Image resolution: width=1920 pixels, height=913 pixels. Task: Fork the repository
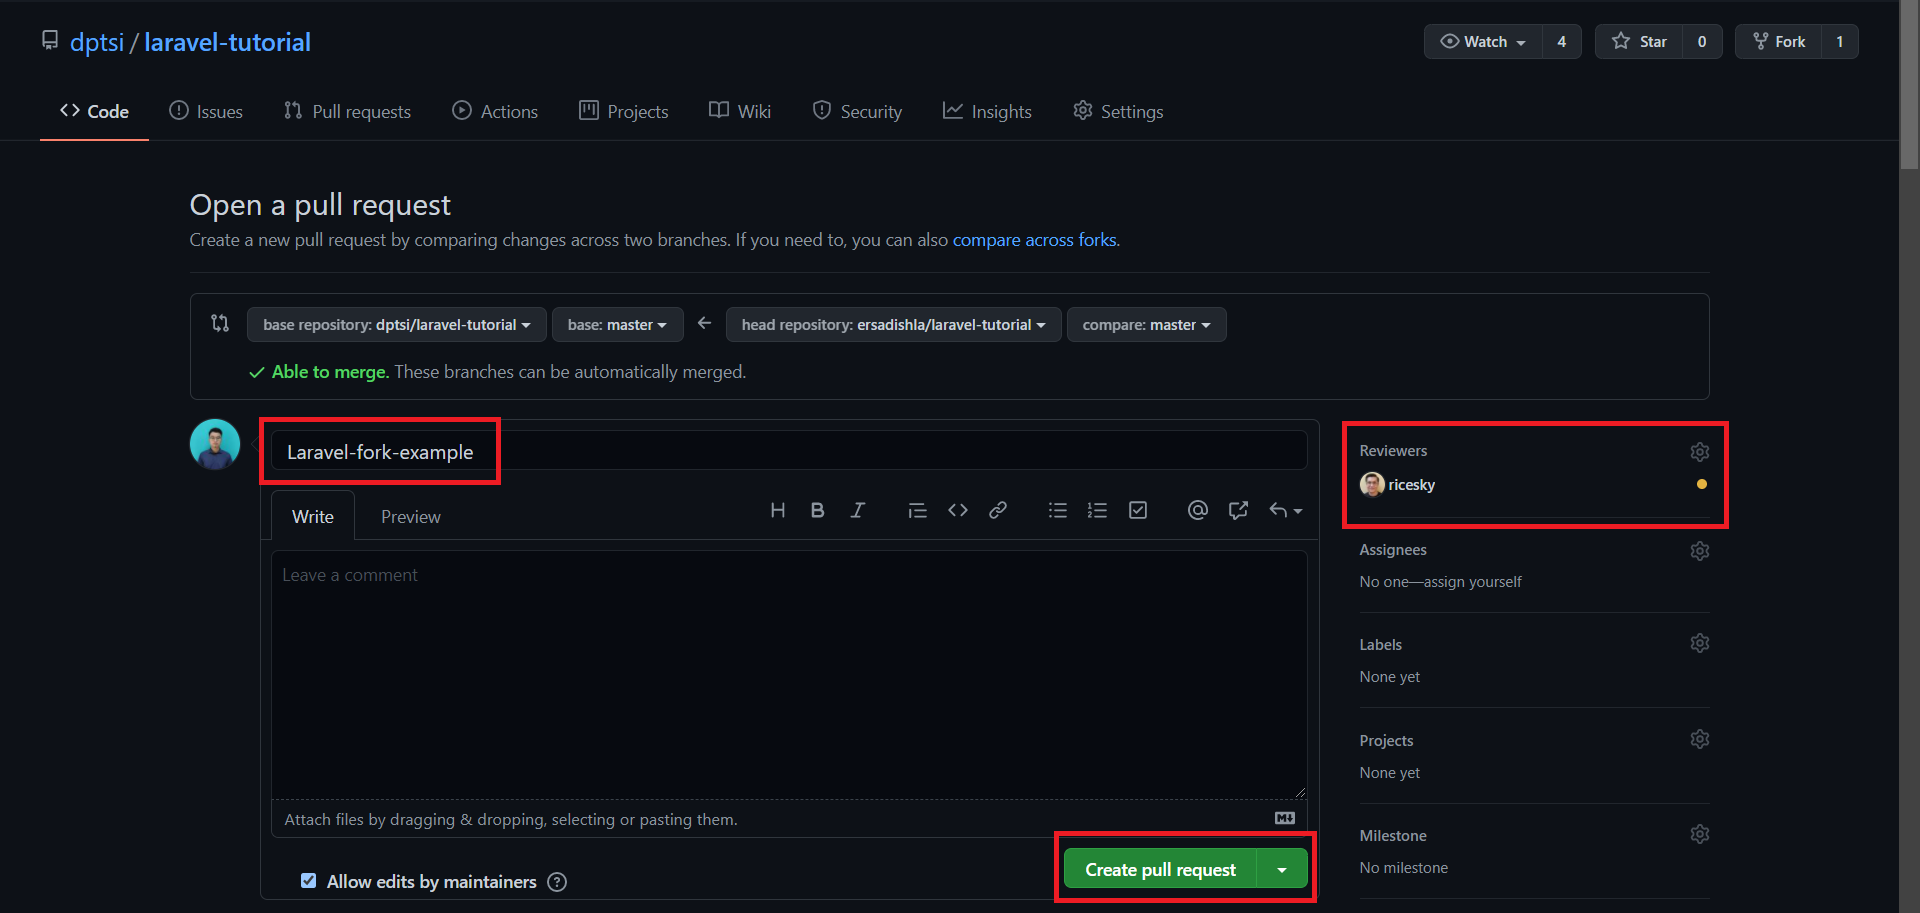(1779, 42)
